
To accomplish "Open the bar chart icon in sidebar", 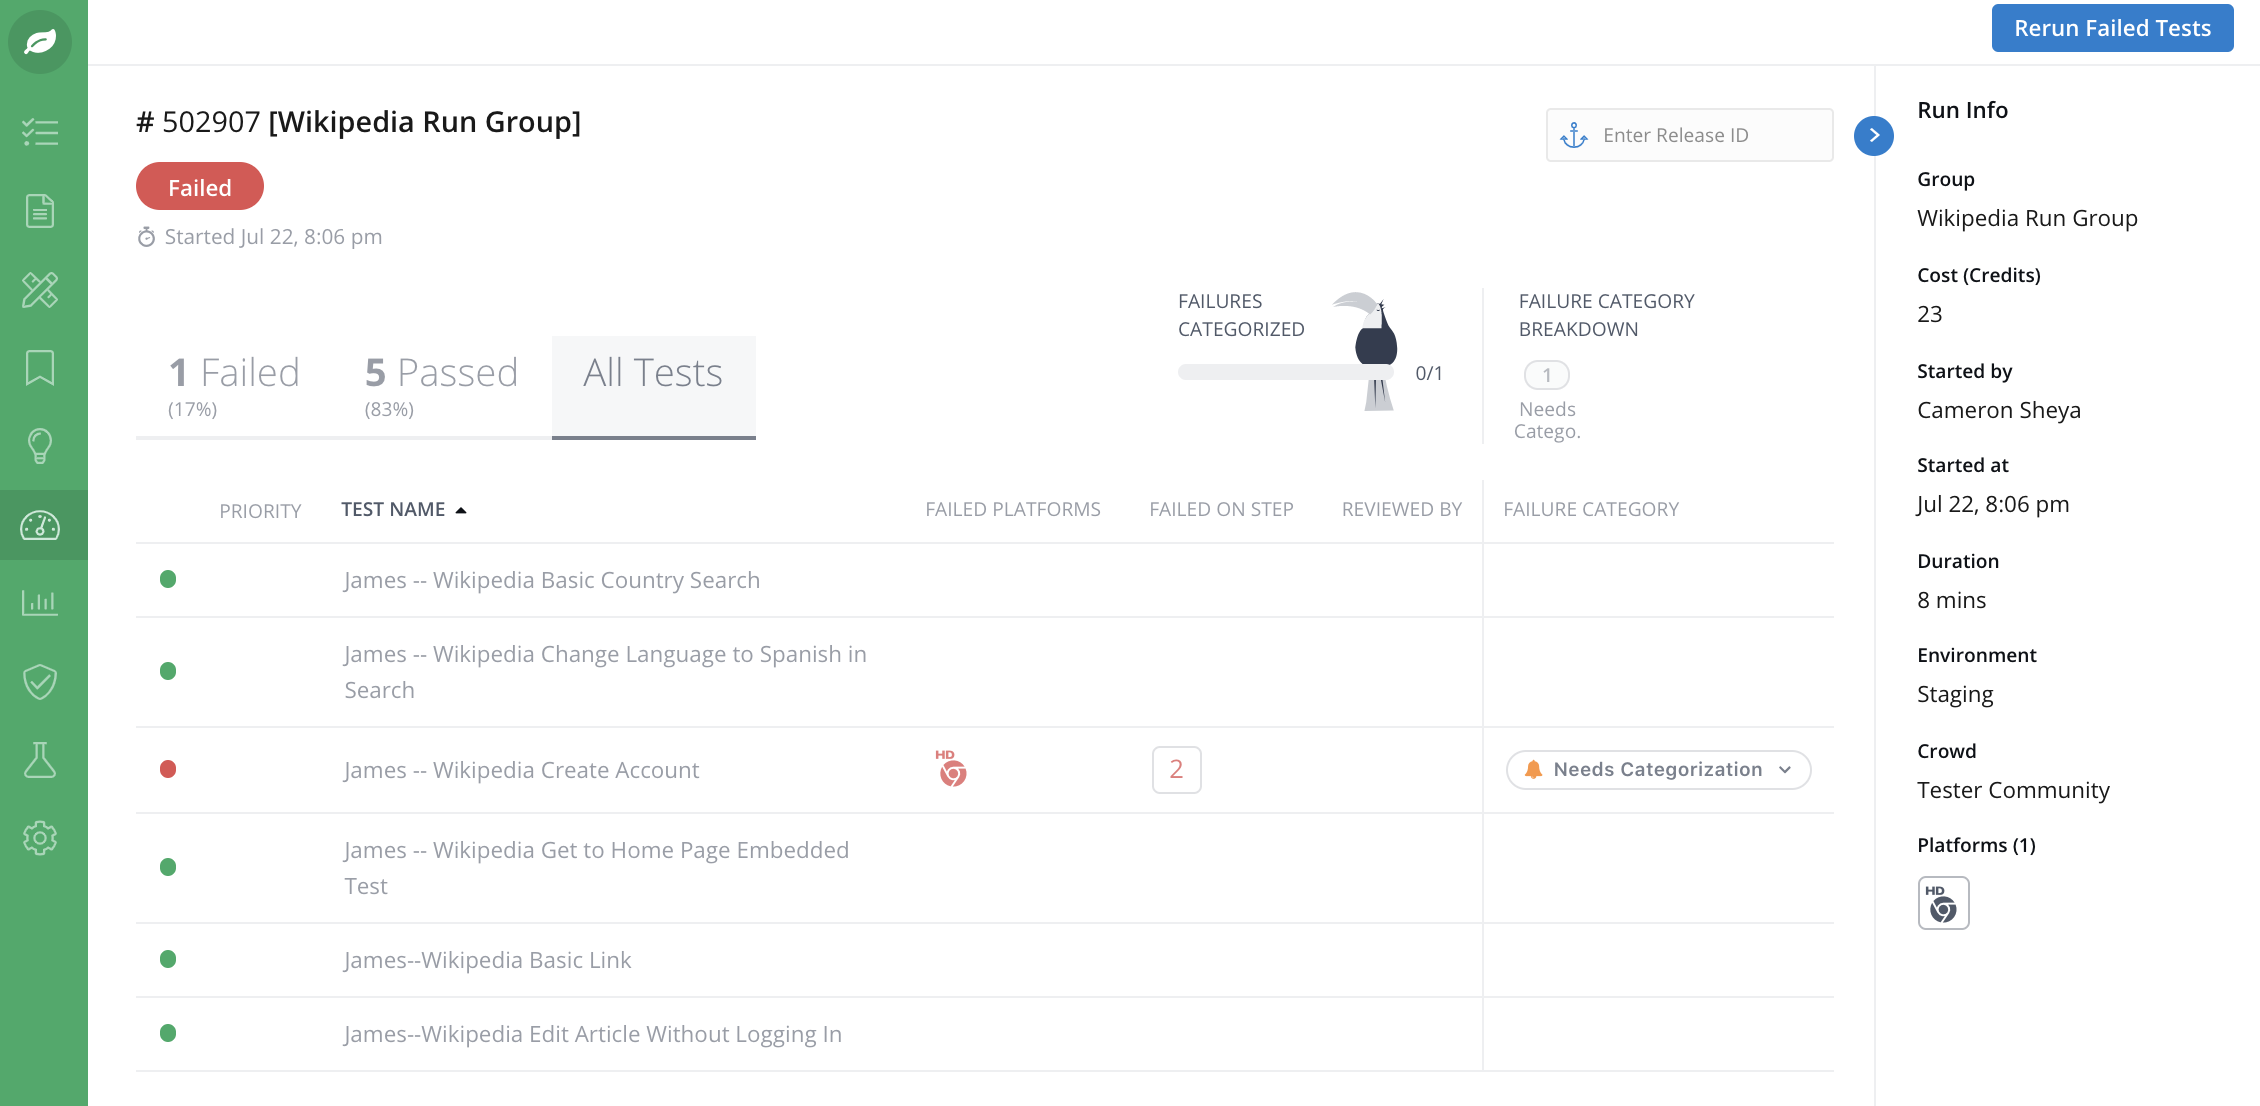I will coord(40,602).
